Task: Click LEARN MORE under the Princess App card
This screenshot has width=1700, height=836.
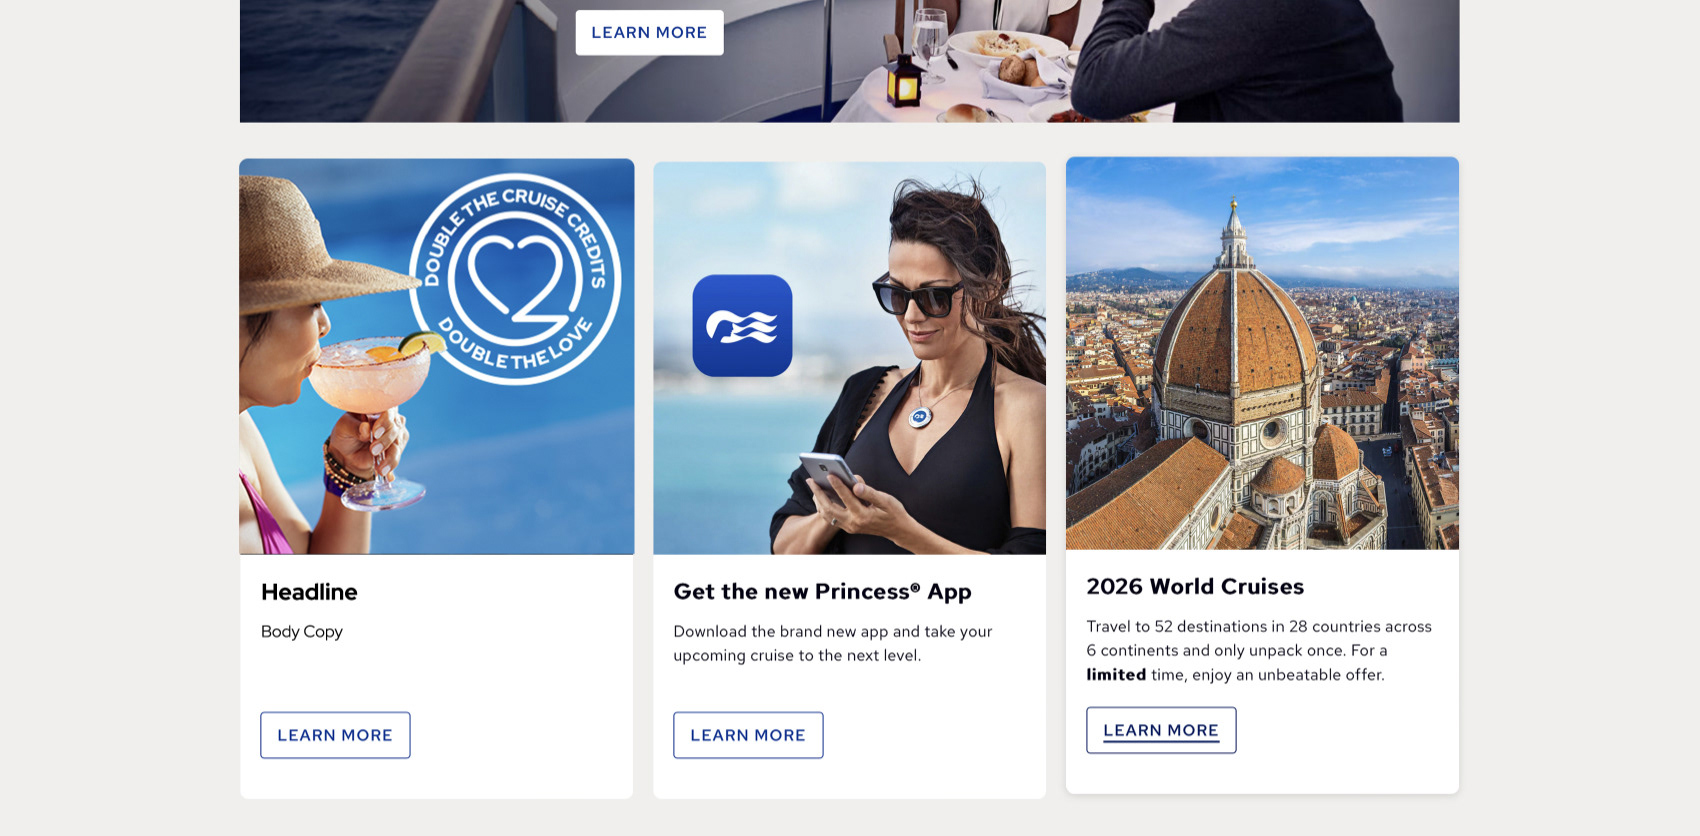Action: (x=748, y=735)
